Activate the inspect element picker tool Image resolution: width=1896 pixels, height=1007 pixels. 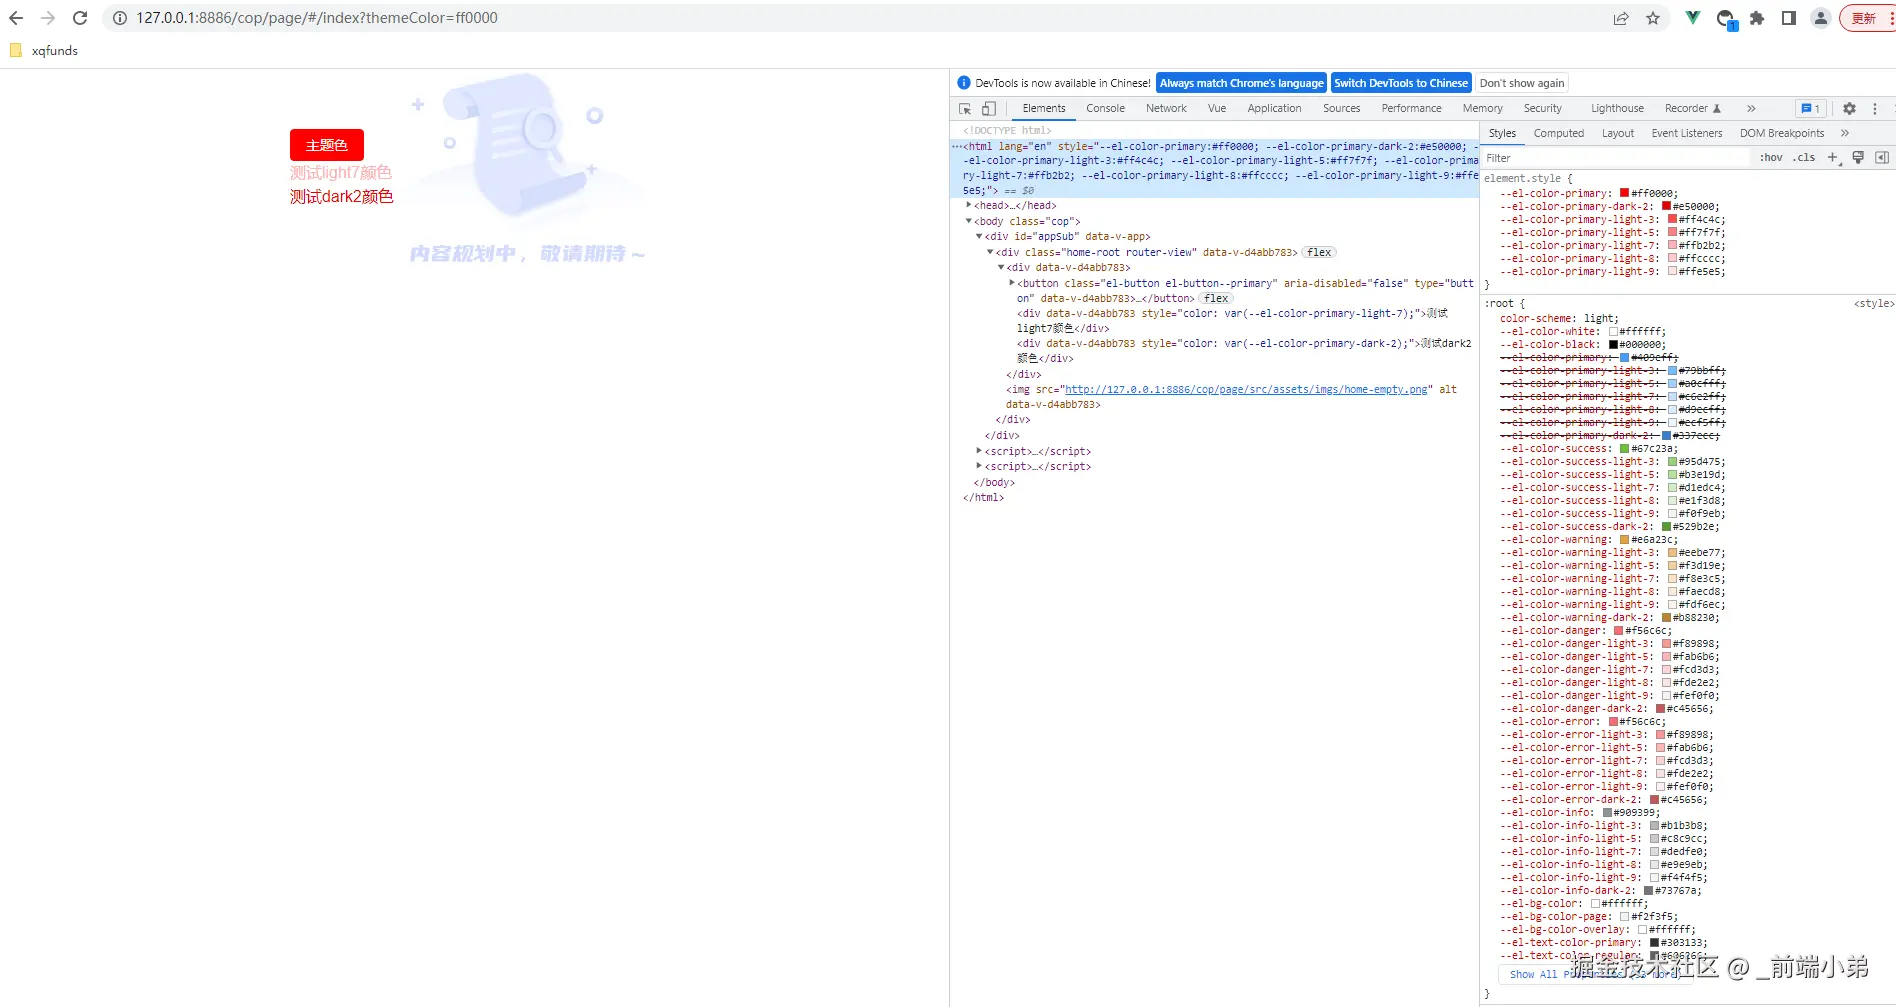tap(965, 109)
